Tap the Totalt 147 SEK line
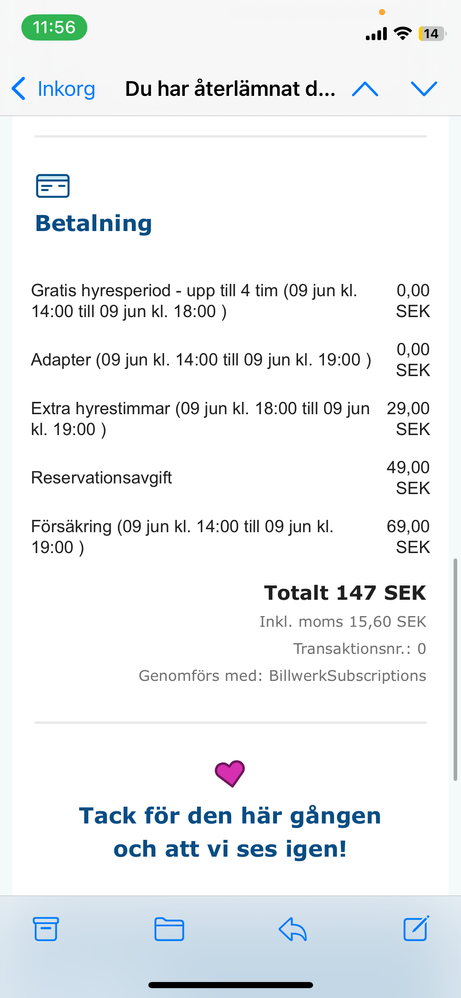This screenshot has width=461, height=998. 344,593
